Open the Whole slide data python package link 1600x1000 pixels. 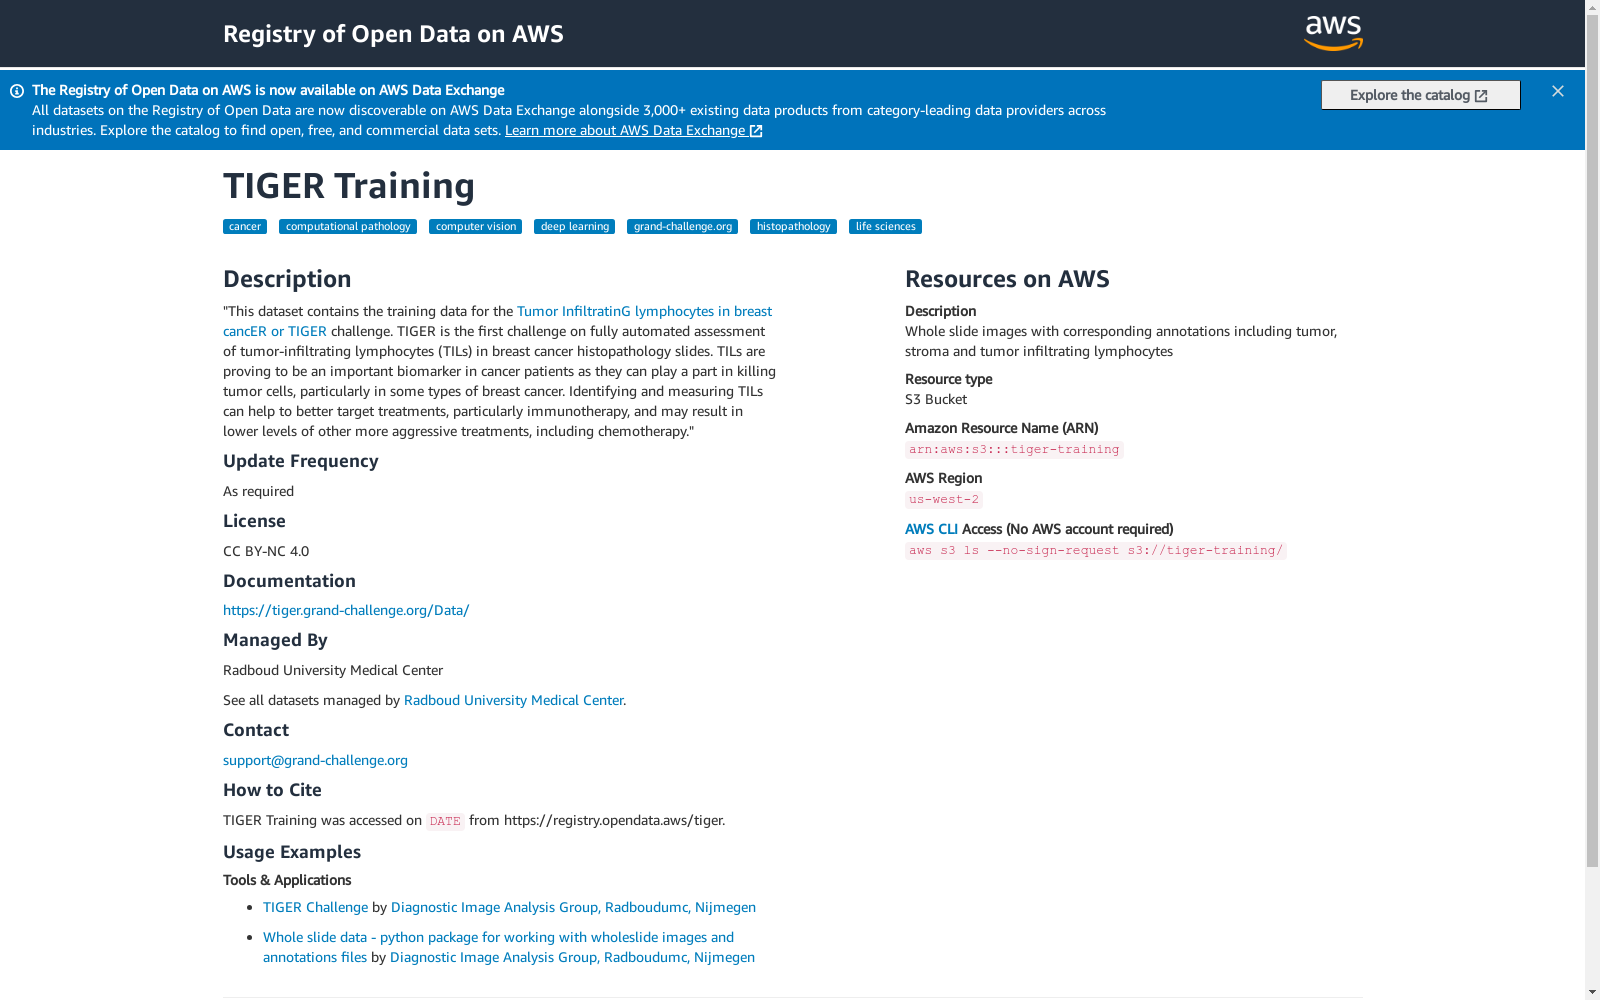pos(498,938)
